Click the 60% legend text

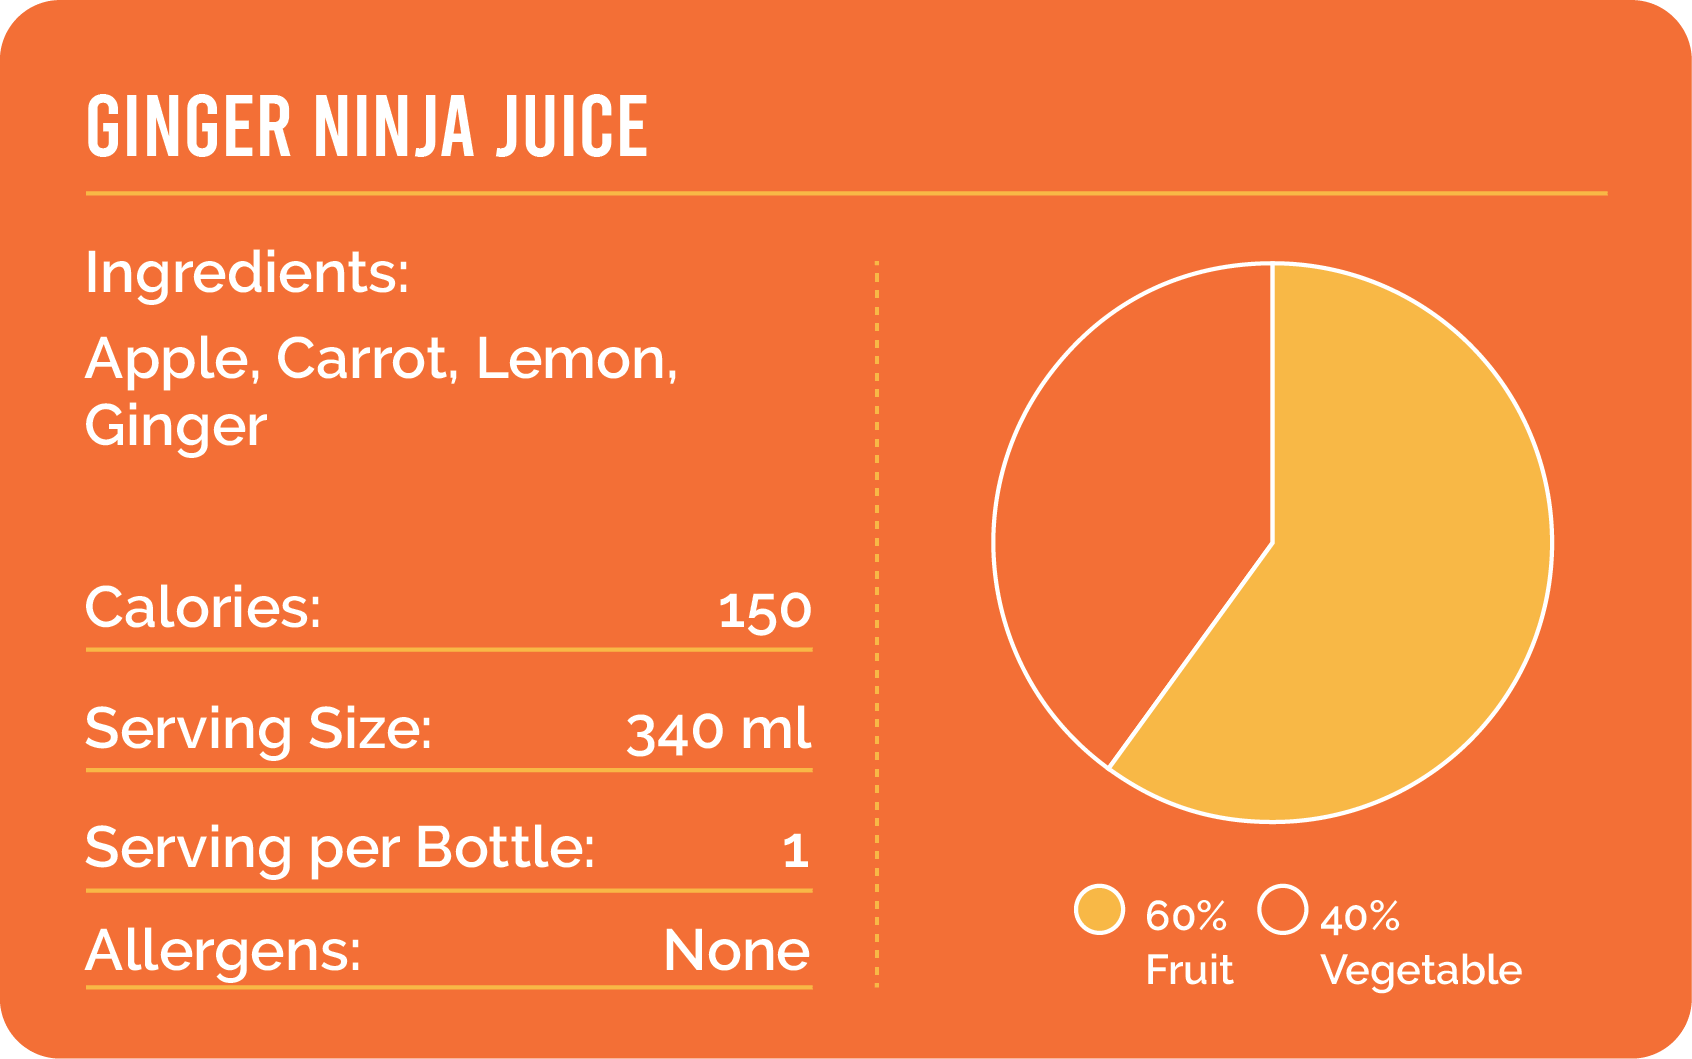coord(1185,916)
